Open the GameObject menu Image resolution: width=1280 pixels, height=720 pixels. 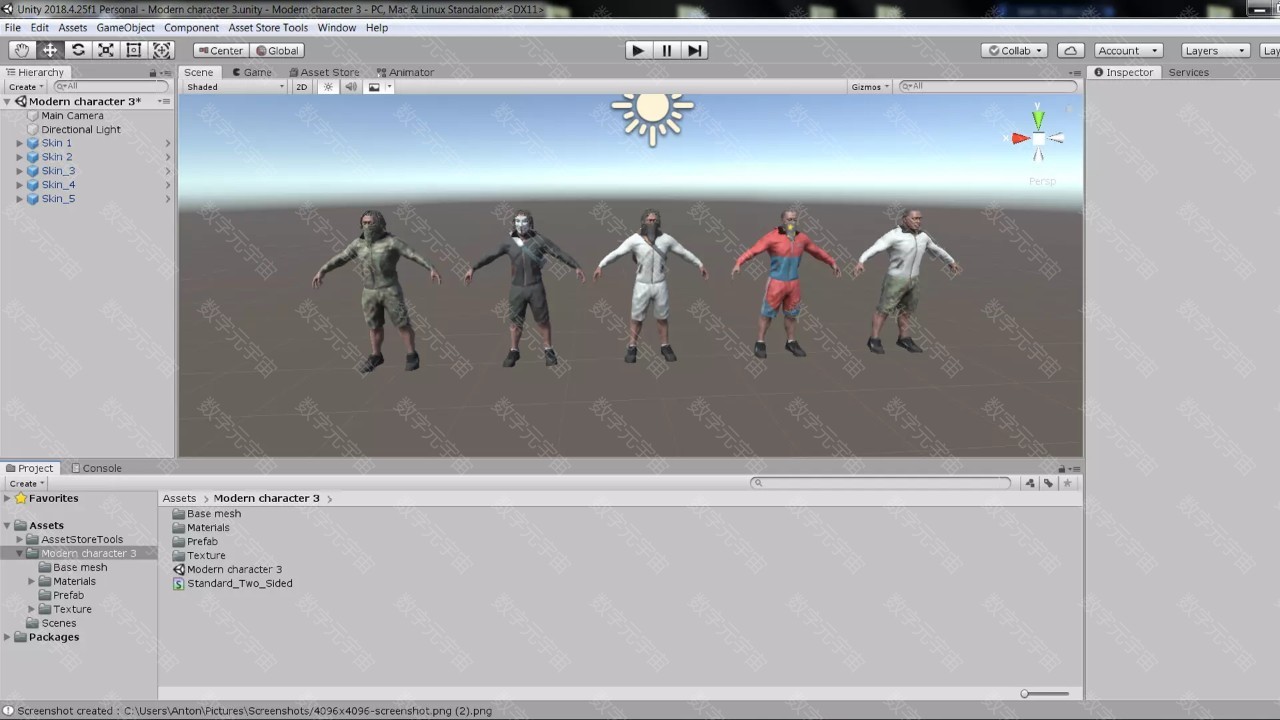[x=125, y=27]
